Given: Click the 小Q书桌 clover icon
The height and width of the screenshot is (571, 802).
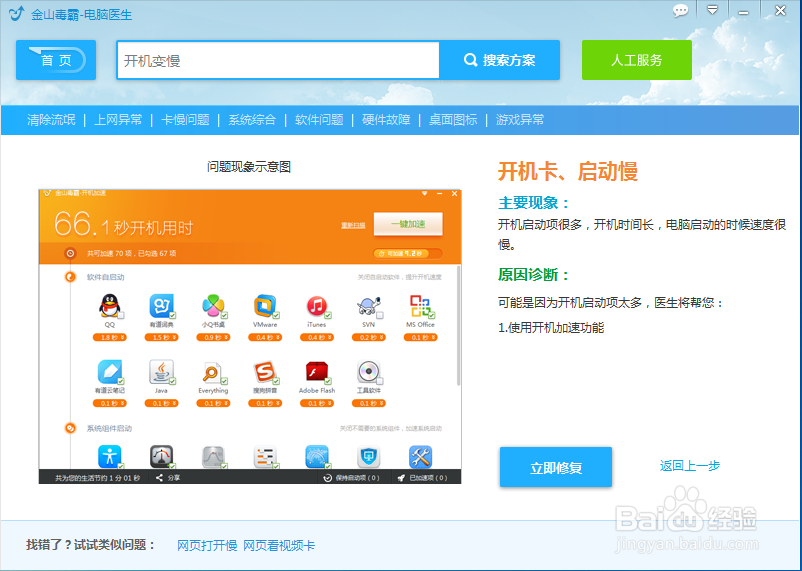Looking at the screenshot, I should click(x=213, y=306).
